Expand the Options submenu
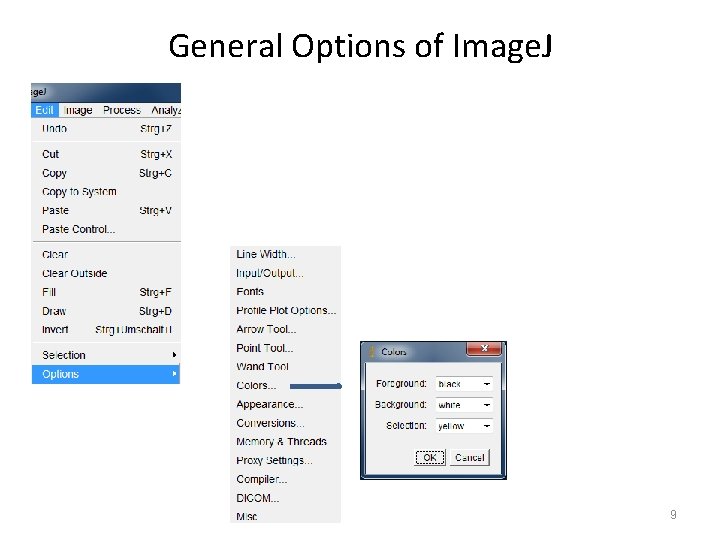This screenshot has height=540, width=720. coord(106,374)
